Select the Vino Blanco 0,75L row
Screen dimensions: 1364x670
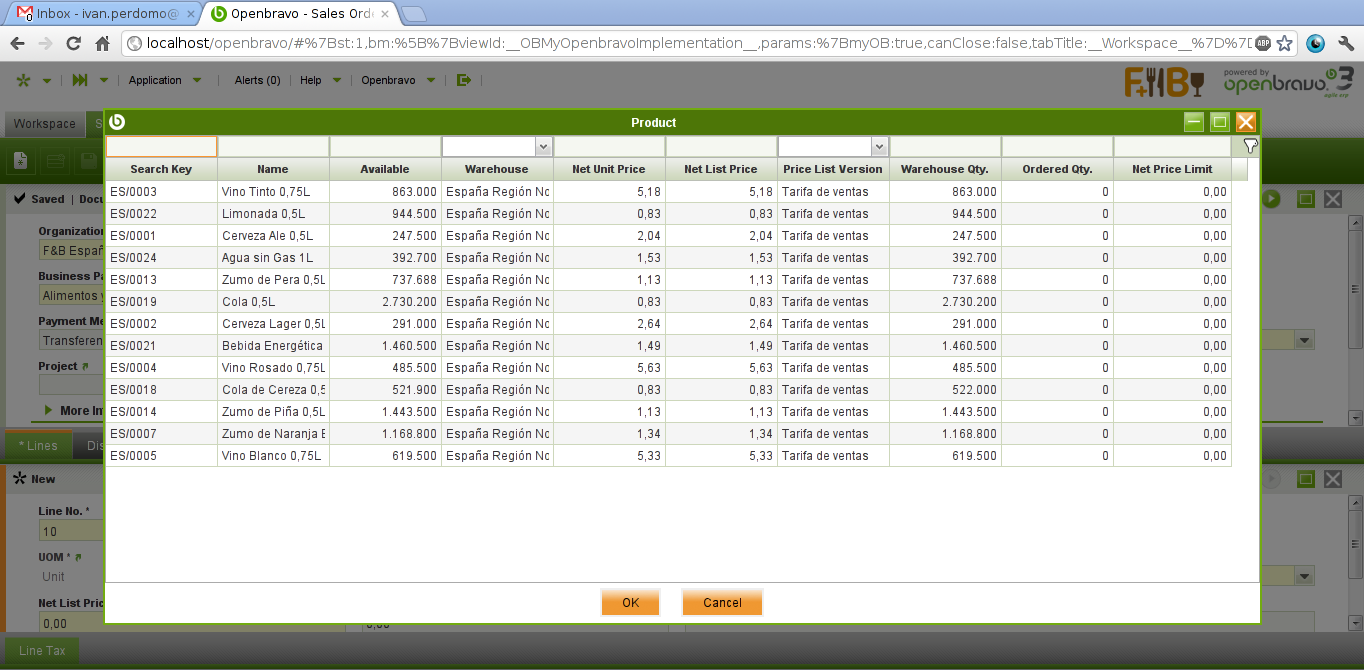(273, 456)
